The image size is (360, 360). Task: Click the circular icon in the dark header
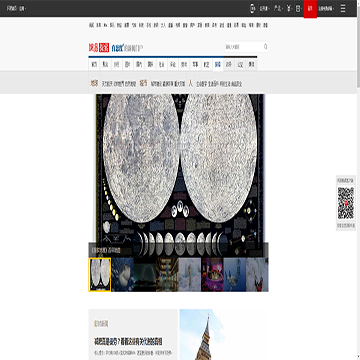click(x=252, y=9)
